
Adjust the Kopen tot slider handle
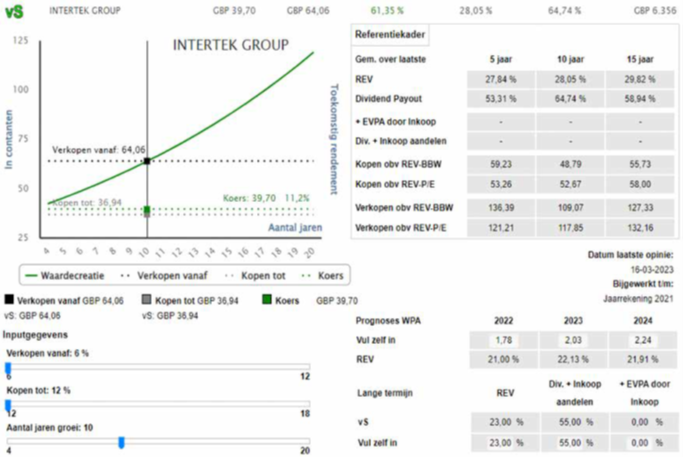(x=8, y=406)
